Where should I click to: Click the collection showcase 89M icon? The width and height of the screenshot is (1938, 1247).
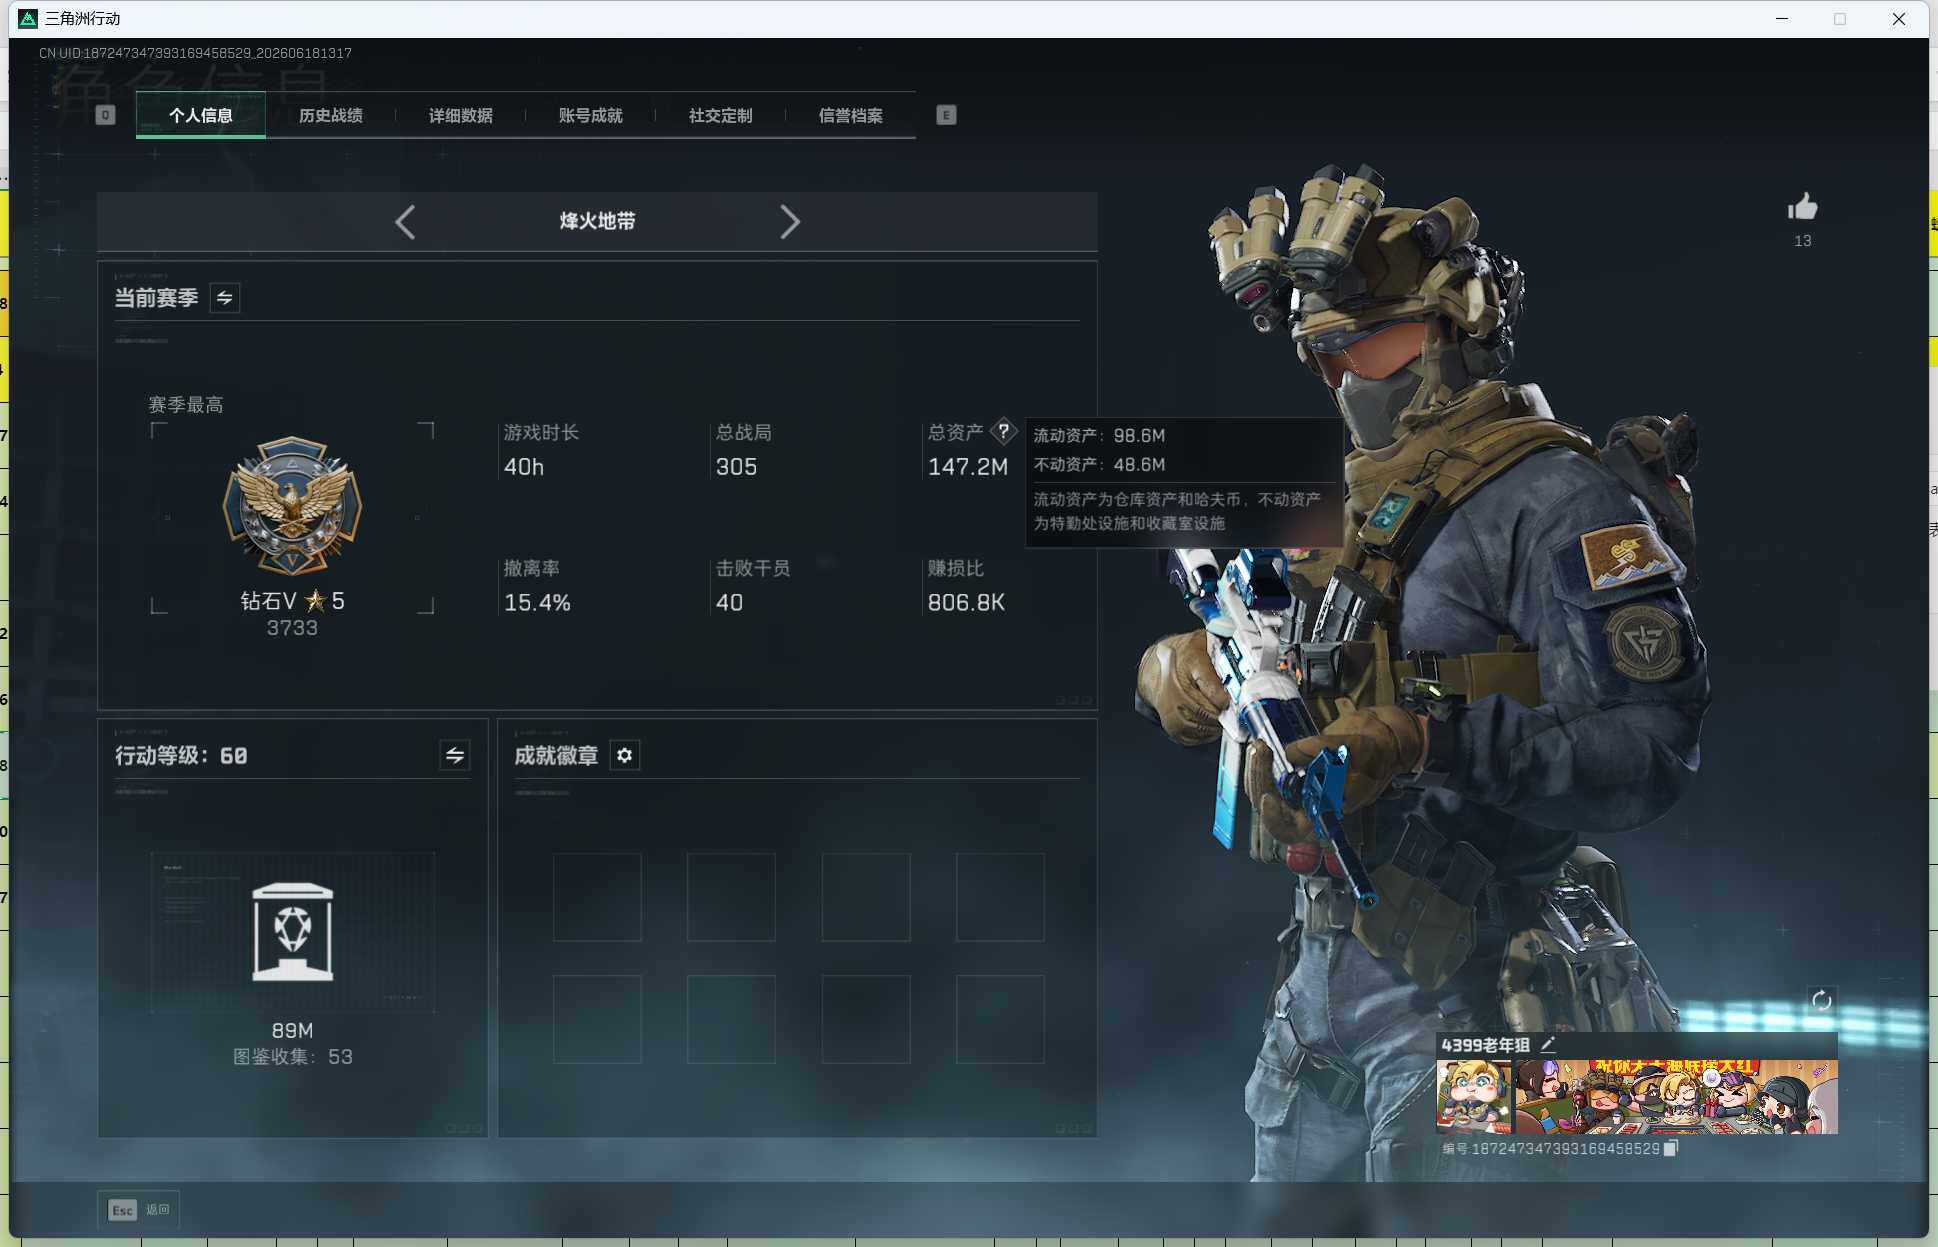(293, 932)
